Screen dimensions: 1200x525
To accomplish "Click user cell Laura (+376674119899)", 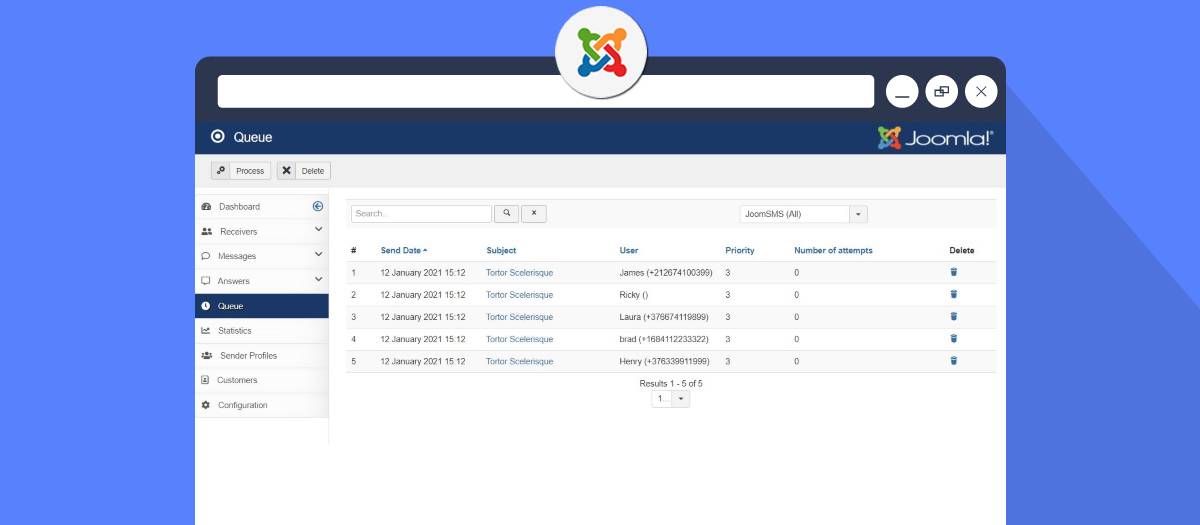I will pyautogui.click(x=664, y=317).
